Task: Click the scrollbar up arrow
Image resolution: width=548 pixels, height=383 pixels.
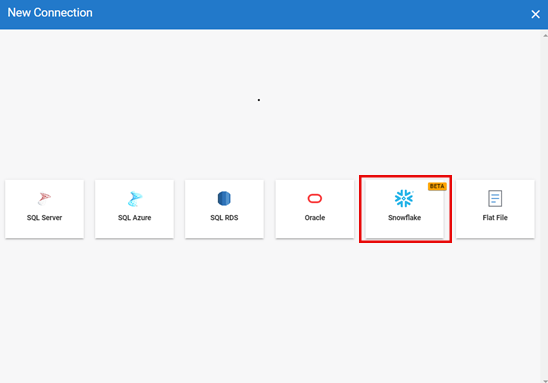Action: click(545, 35)
